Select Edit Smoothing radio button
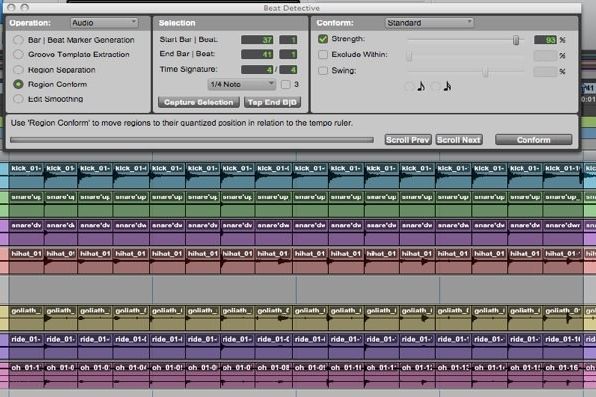The image size is (596, 397). 18,99
